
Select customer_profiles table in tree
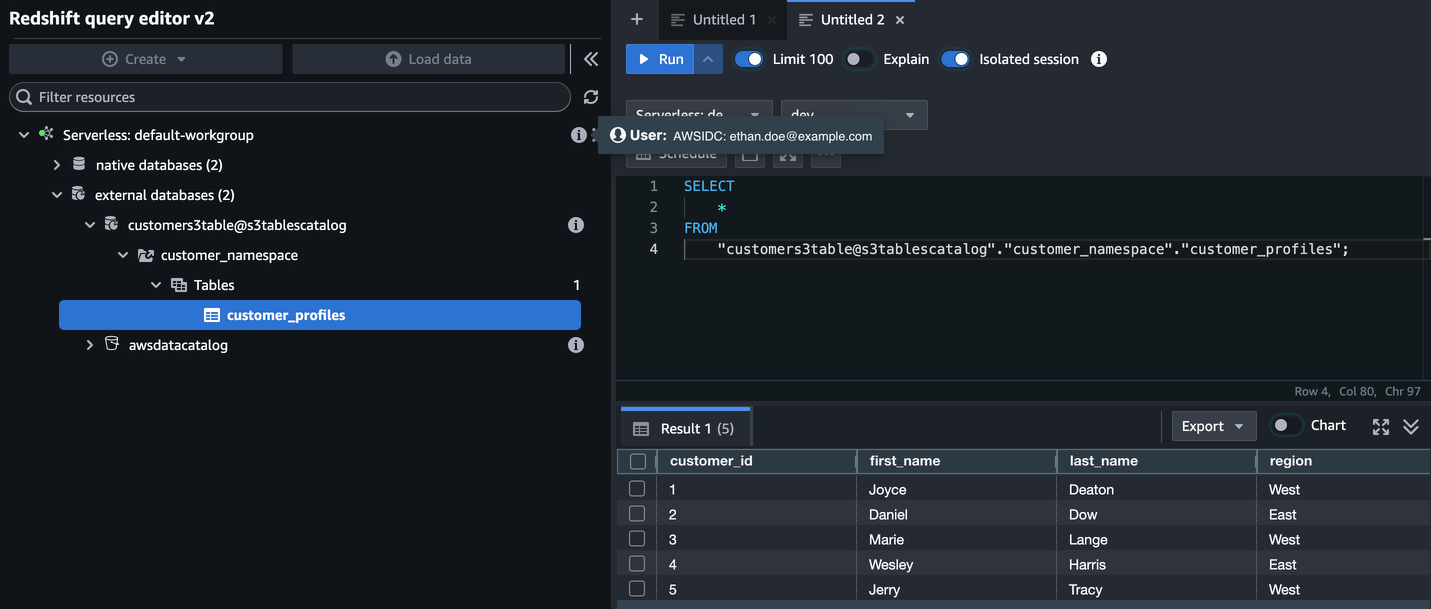click(320, 315)
